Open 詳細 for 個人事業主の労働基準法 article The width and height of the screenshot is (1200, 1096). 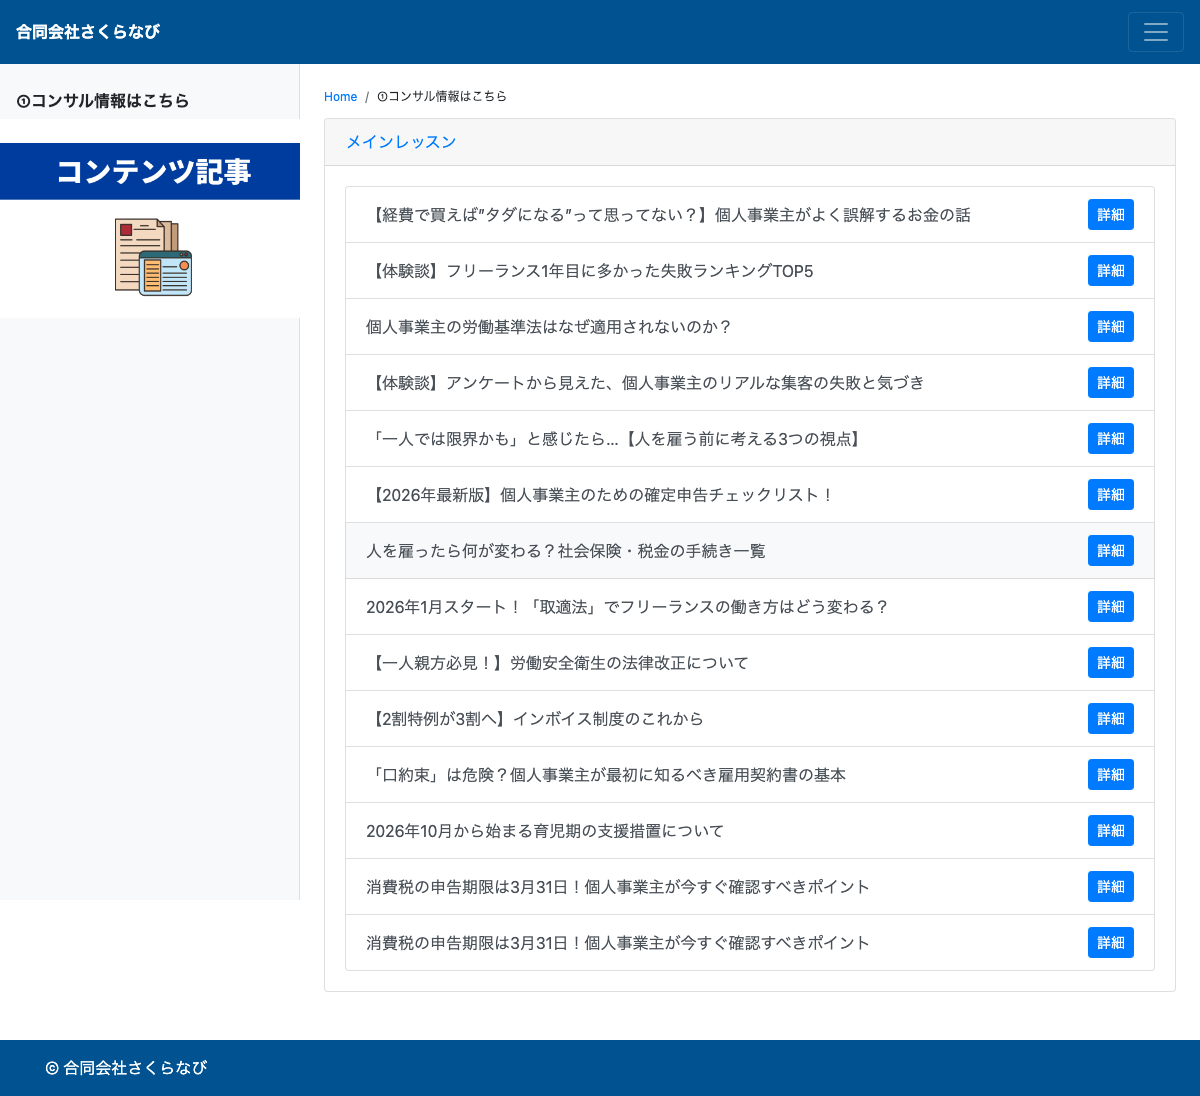click(1110, 326)
